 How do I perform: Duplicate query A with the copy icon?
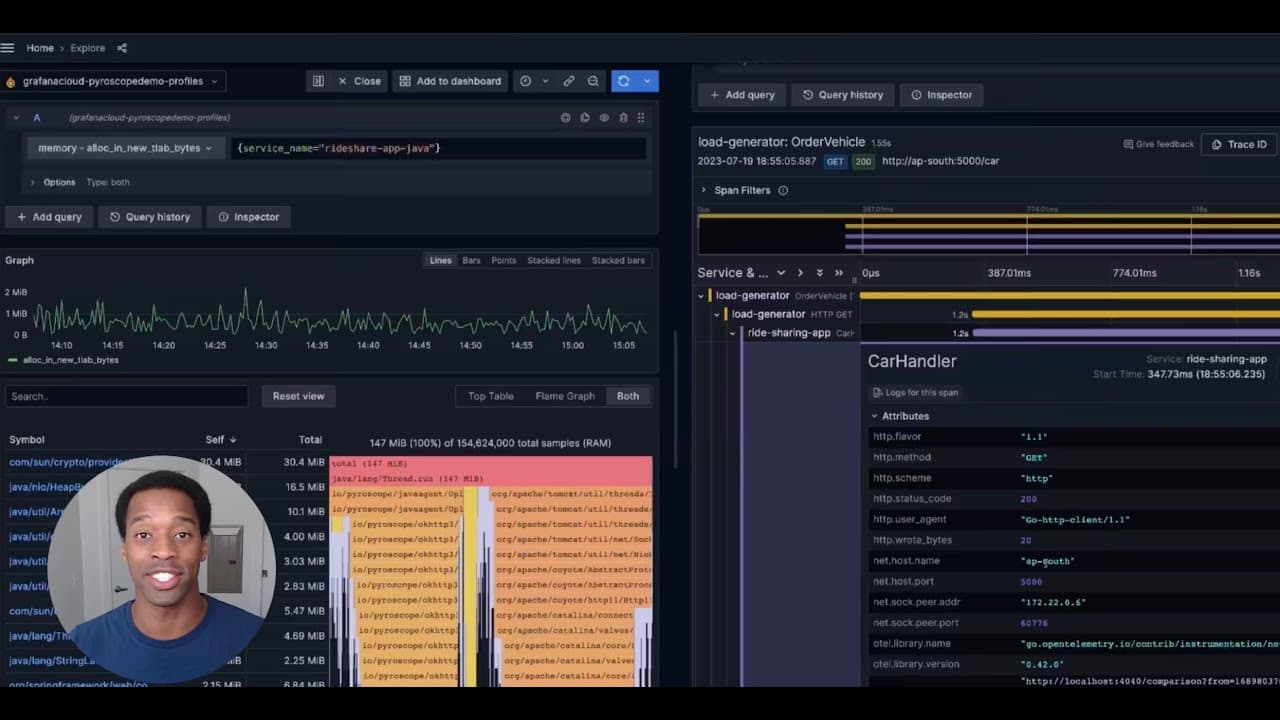pos(585,118)
